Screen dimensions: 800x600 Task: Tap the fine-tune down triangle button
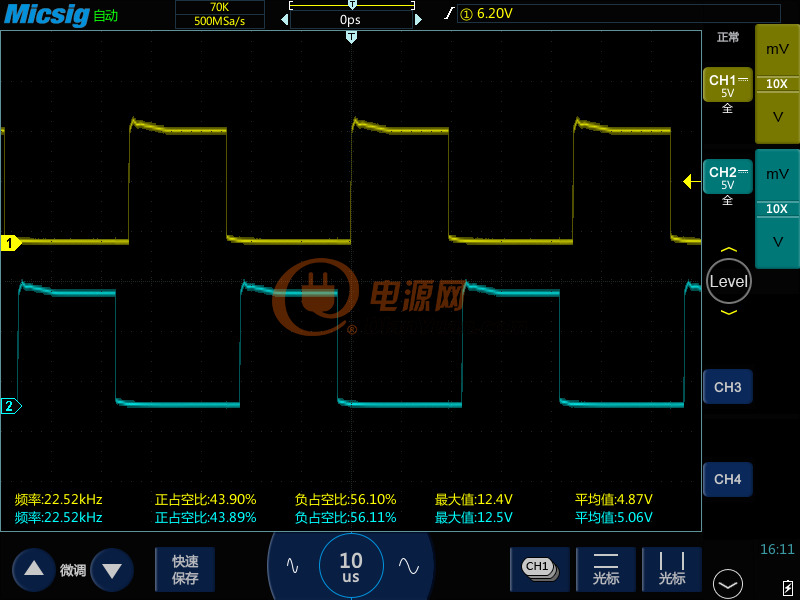click(x=112, y=569)
